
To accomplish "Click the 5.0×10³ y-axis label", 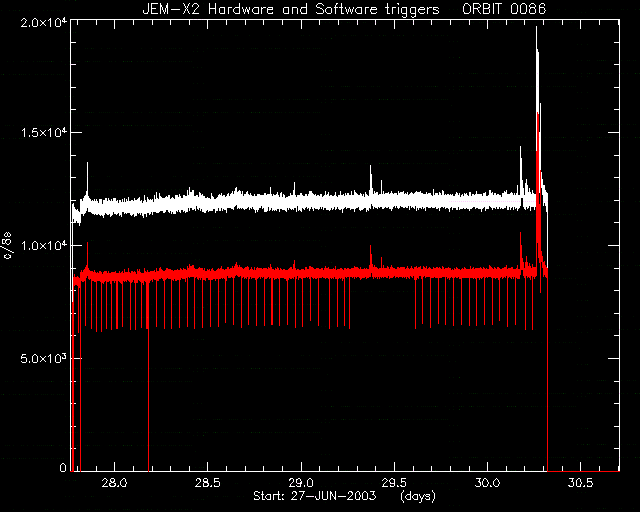I will coord(43,358).
